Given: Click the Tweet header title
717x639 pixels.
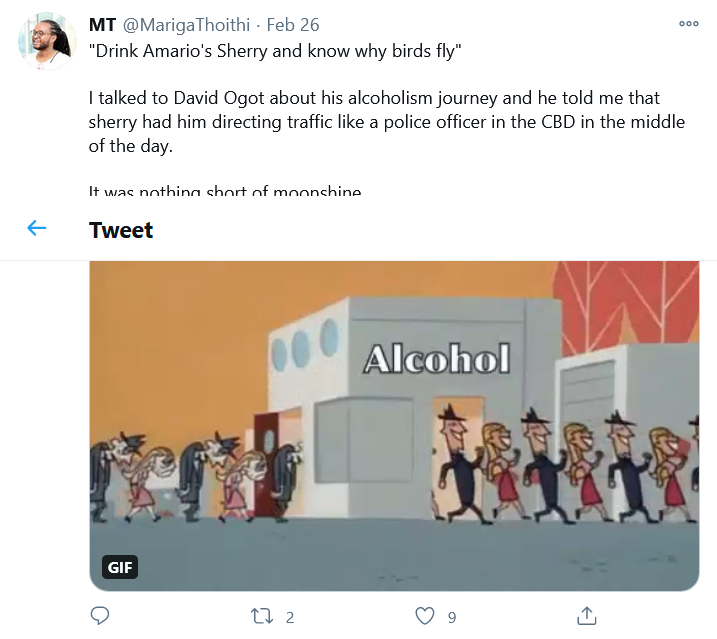Looking at the screenshot, I should pyautogui.click(x=121, y=230).
